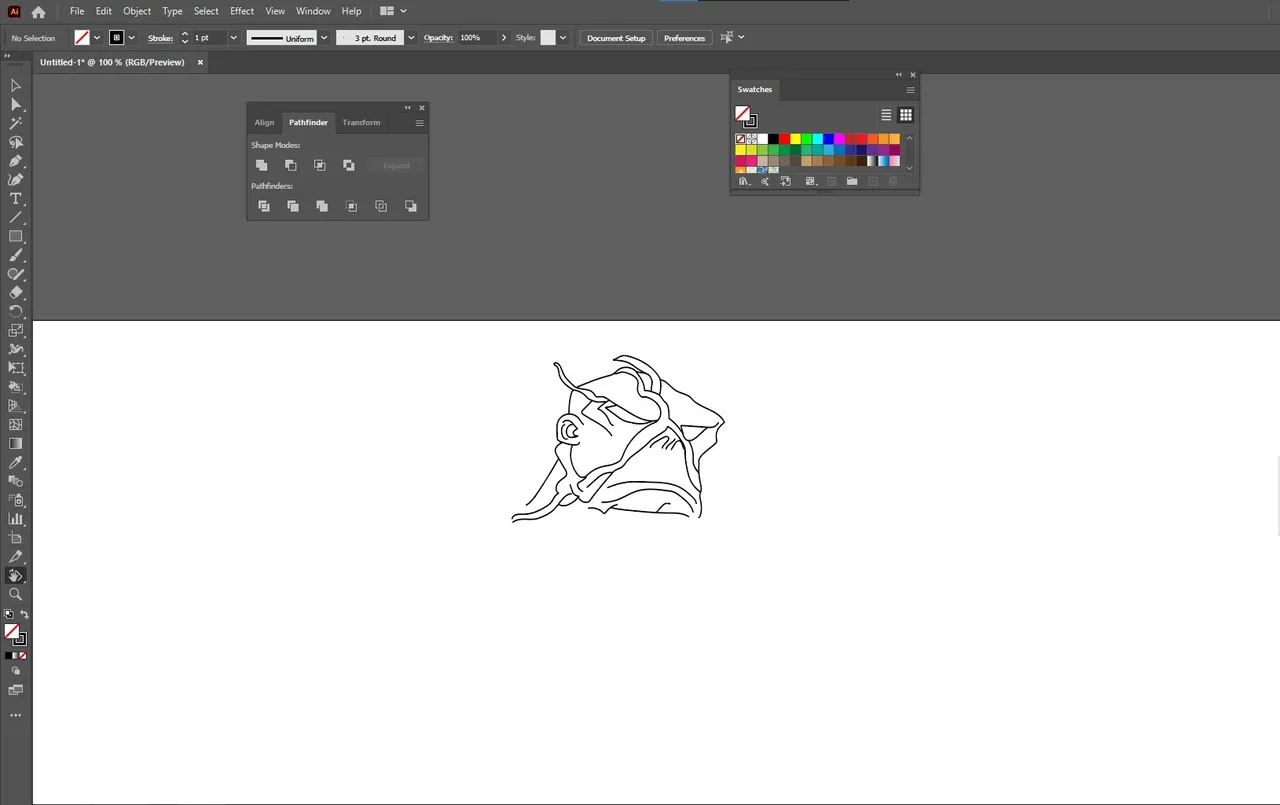Open the Preferences button
This screenshot has width=1280, height=805.
684,38
